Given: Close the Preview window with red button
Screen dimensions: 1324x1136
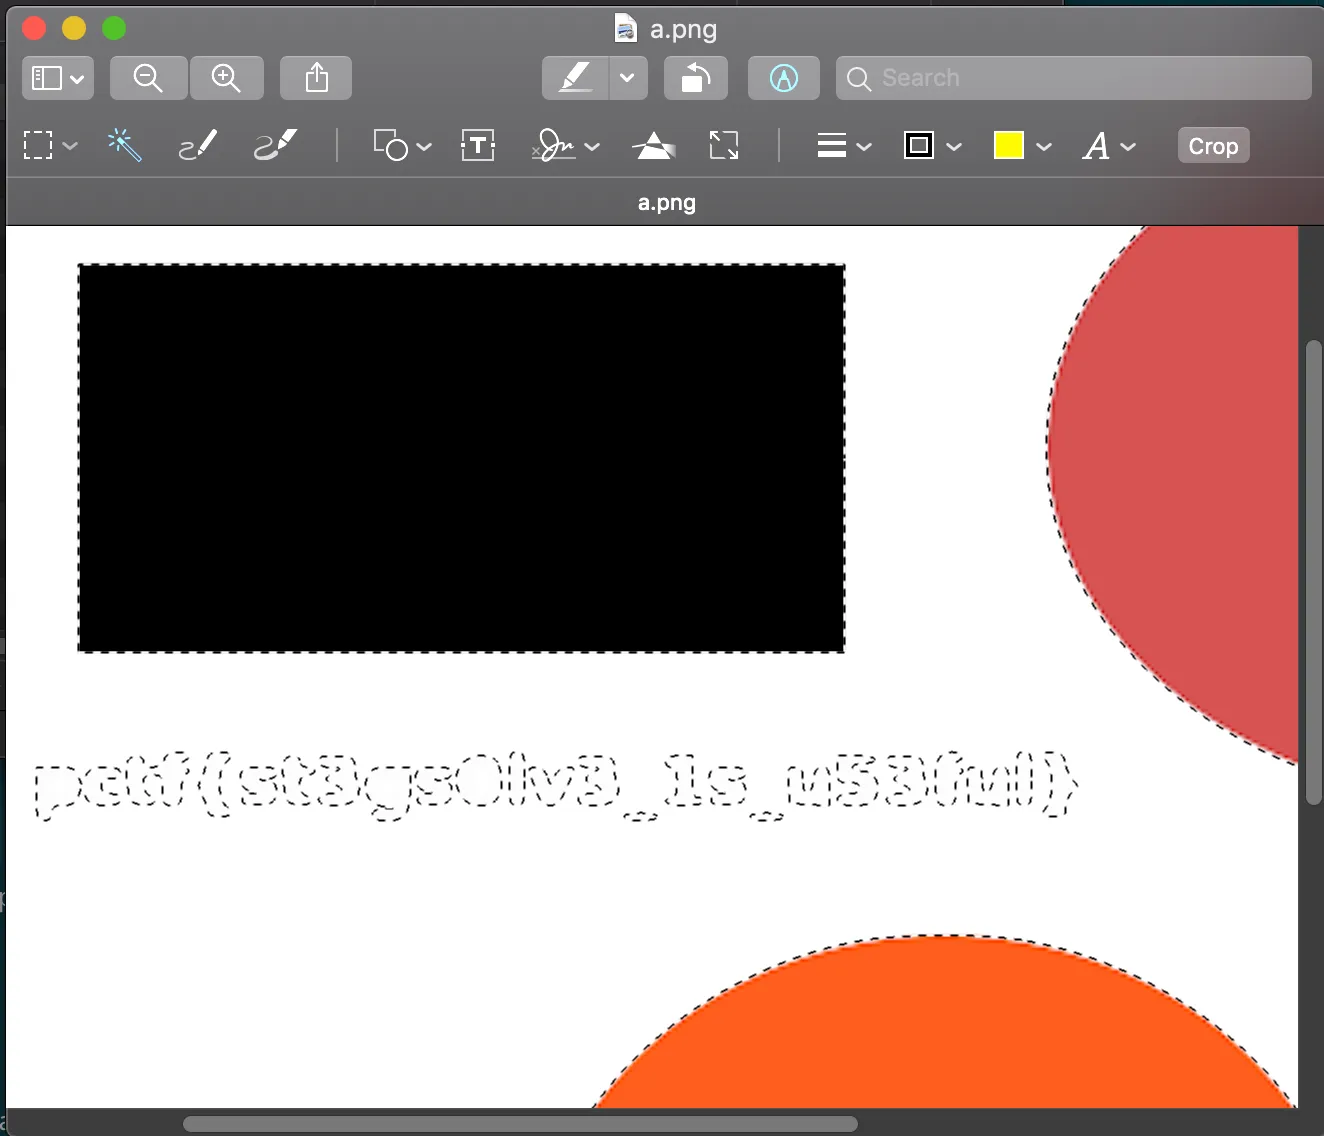Looking at the screenshot, I should pos(34,28).
